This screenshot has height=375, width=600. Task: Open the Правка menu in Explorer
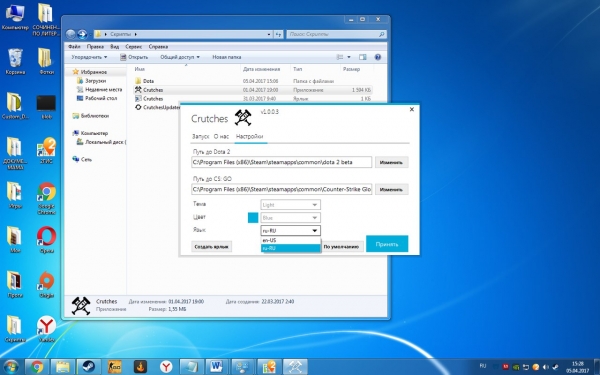coord(95,47)
